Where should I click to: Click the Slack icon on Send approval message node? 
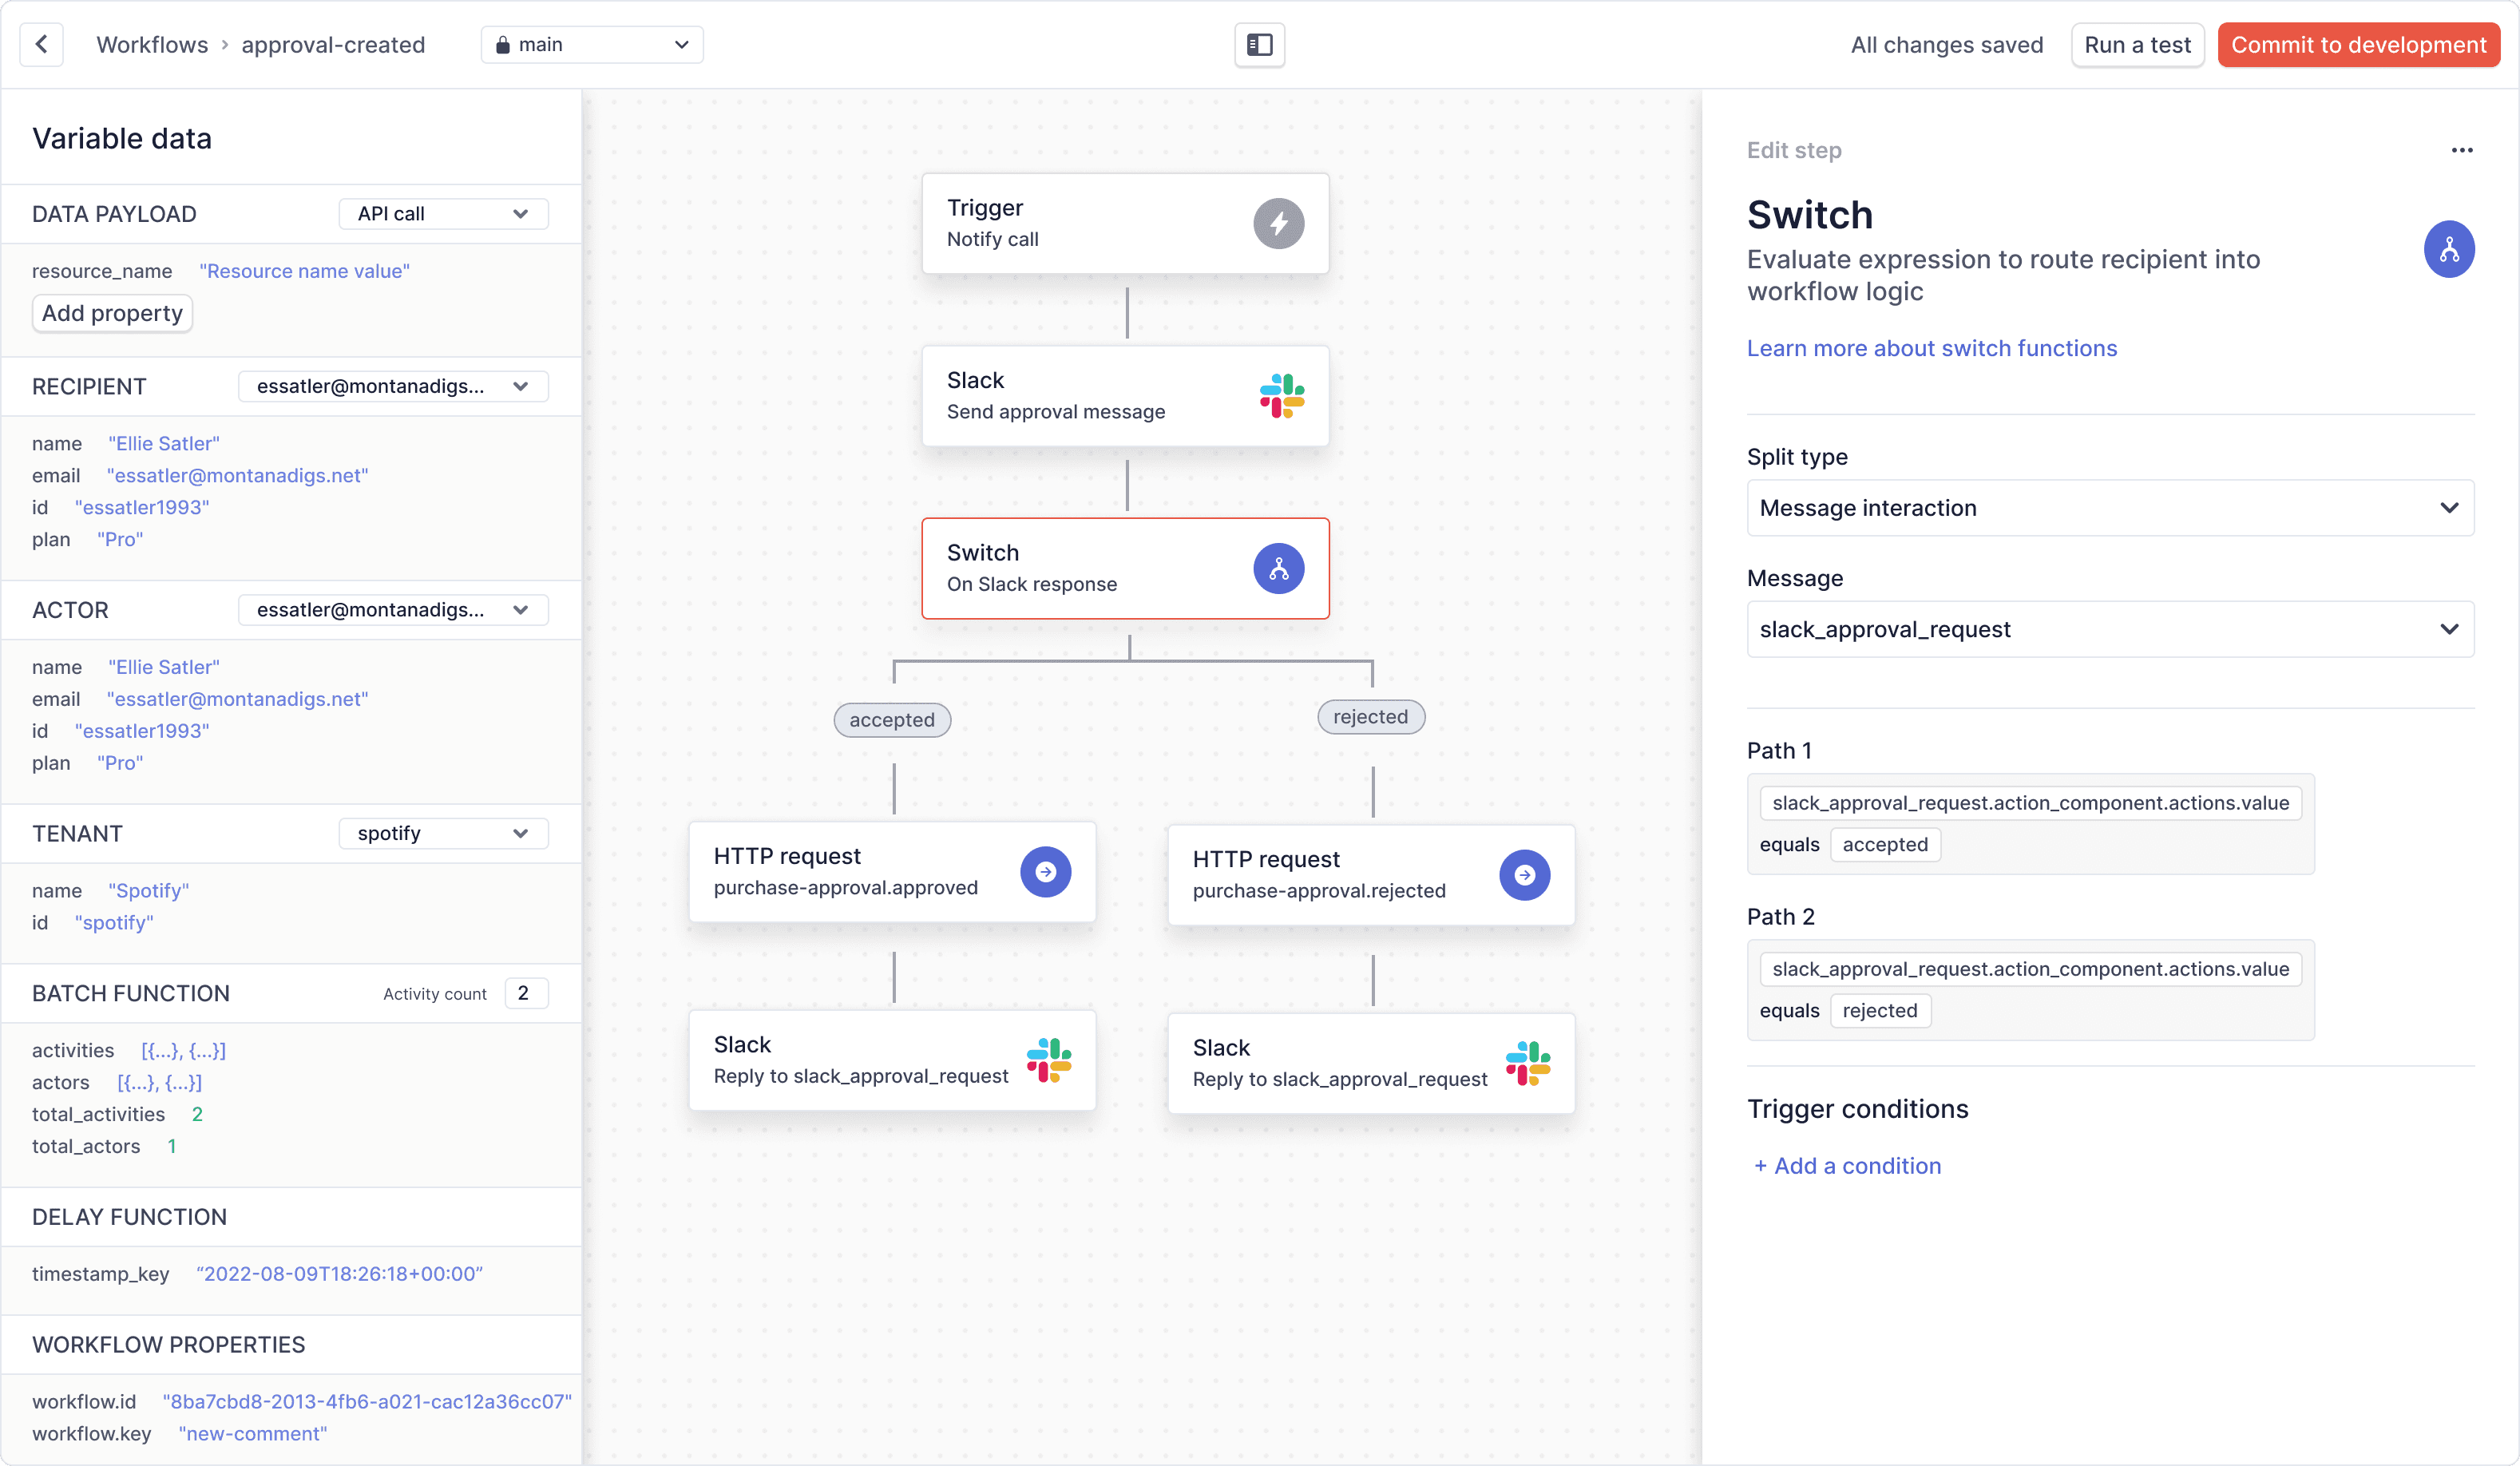[1285, 396]
